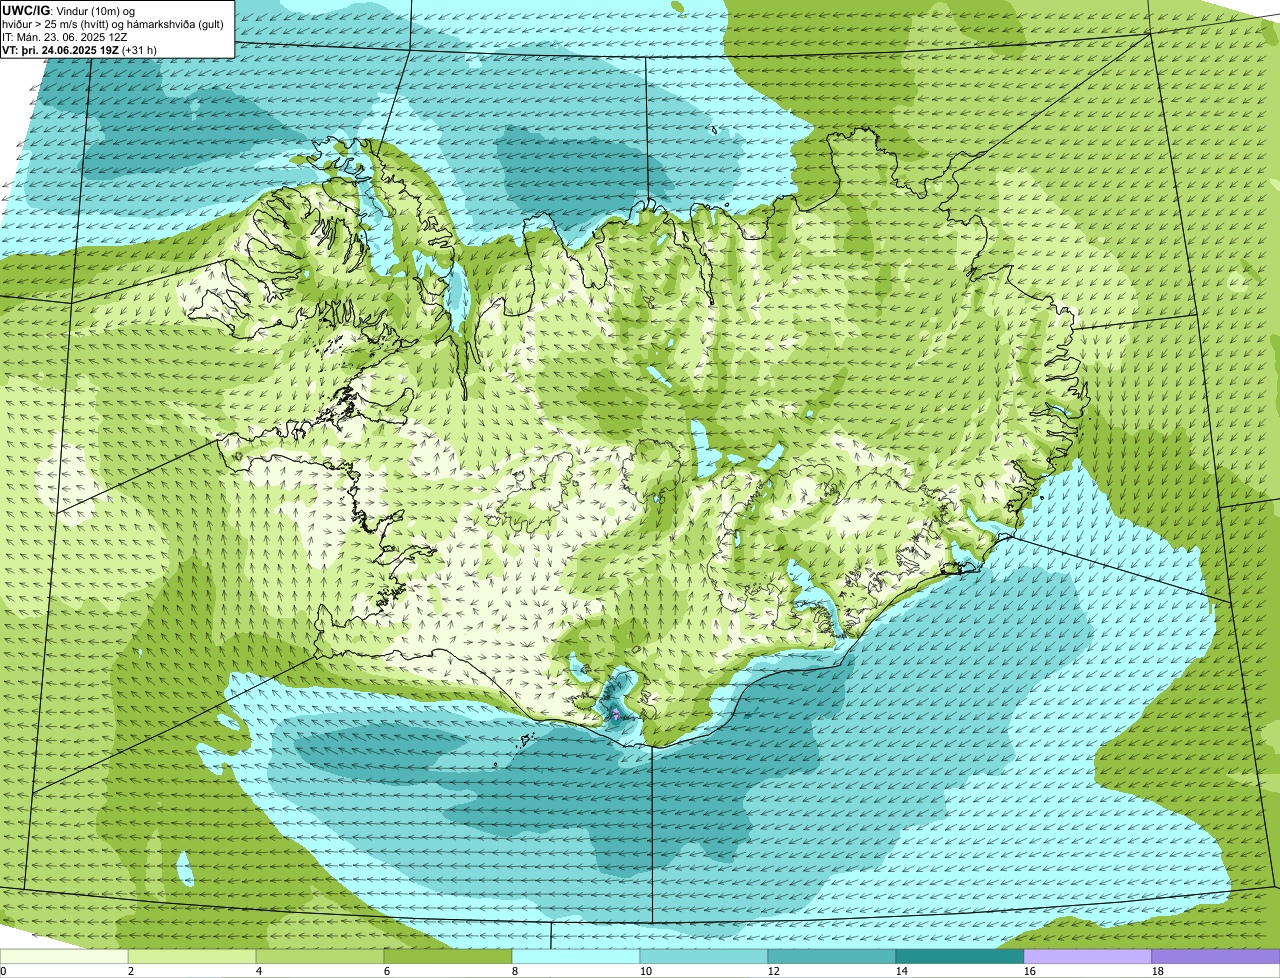Click the legend tick label '2'

(131, 971)
